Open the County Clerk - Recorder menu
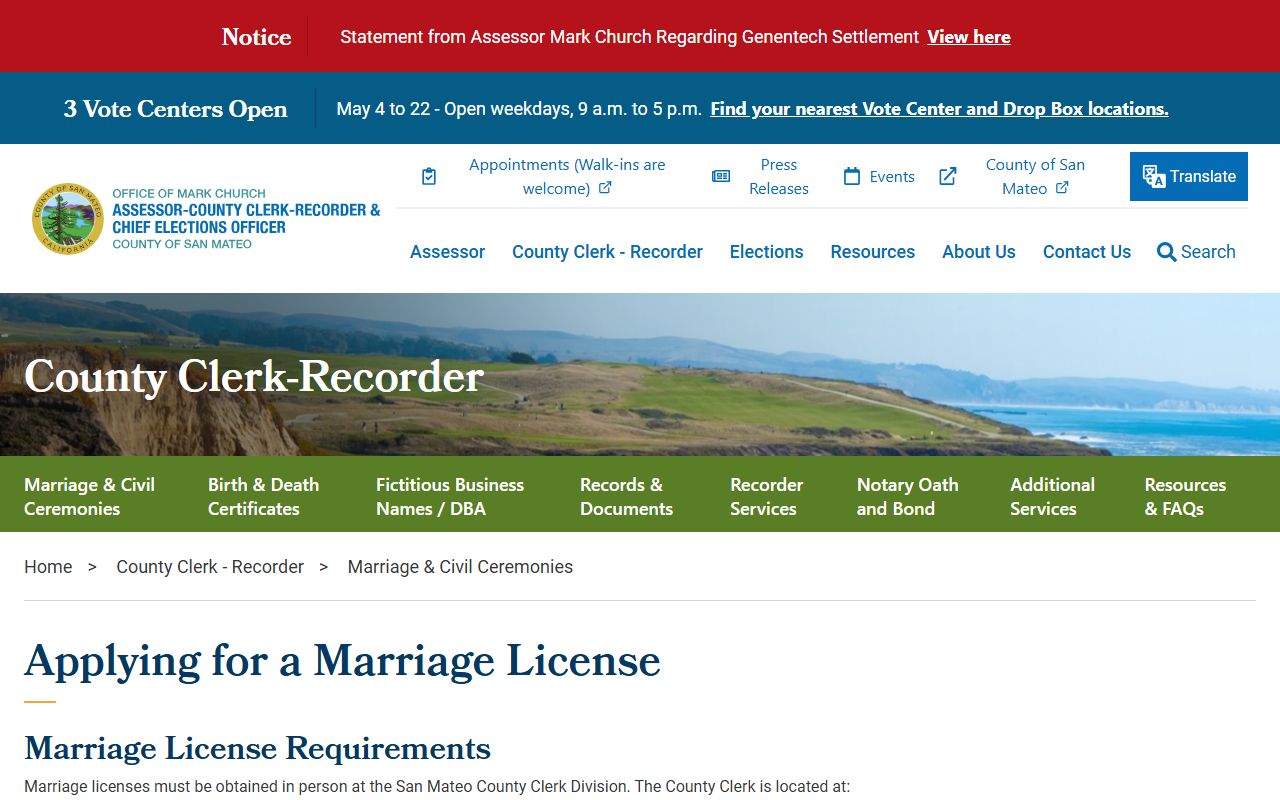 pyautogui.click(x=607, y=252)
